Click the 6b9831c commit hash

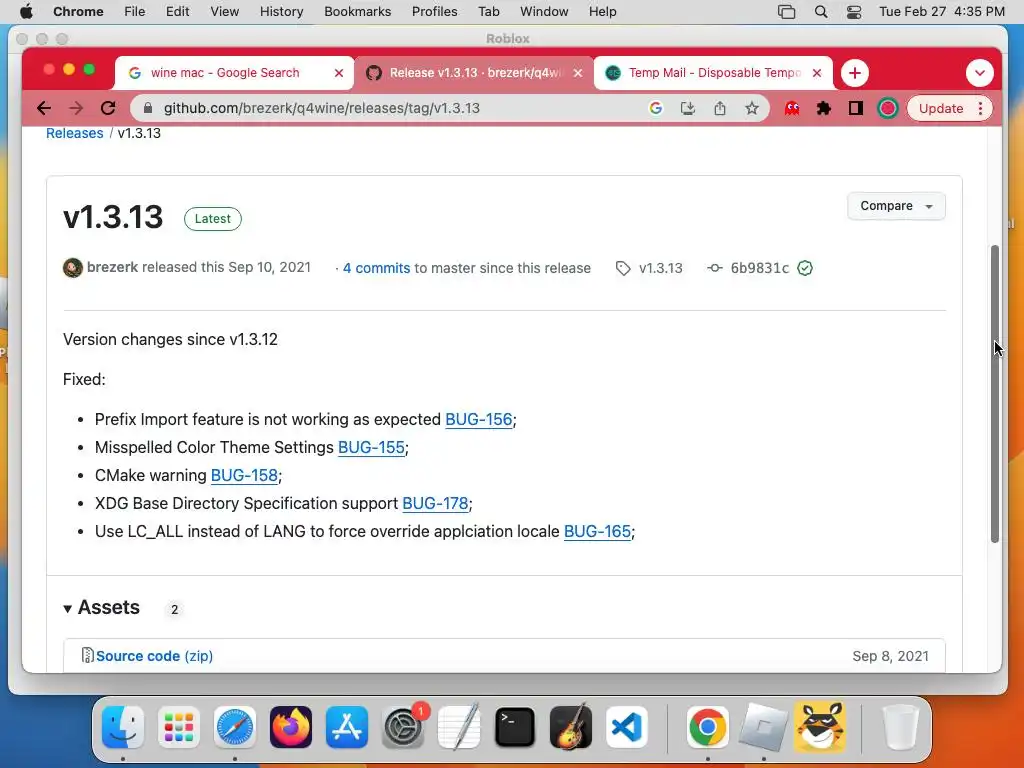click(760, 268)
